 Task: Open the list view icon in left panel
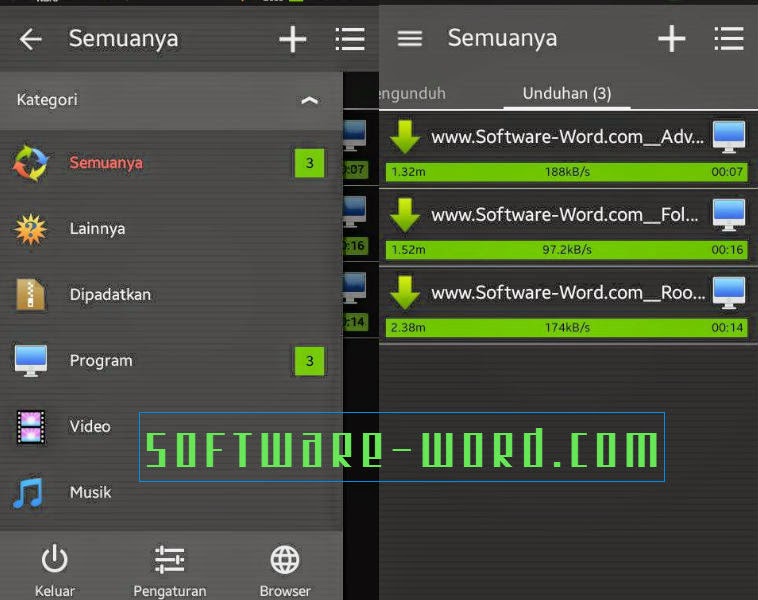tap(350, 39)
